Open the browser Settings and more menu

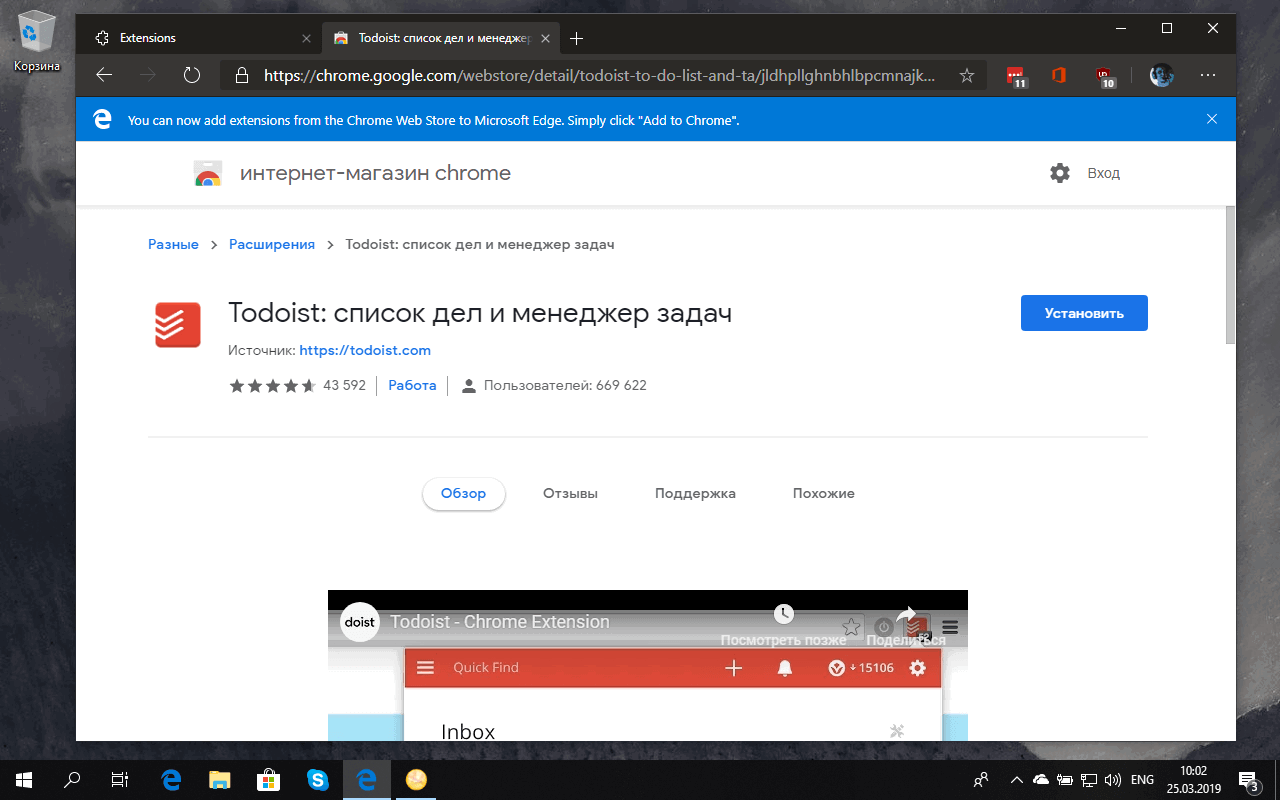tap(1208, 75)
